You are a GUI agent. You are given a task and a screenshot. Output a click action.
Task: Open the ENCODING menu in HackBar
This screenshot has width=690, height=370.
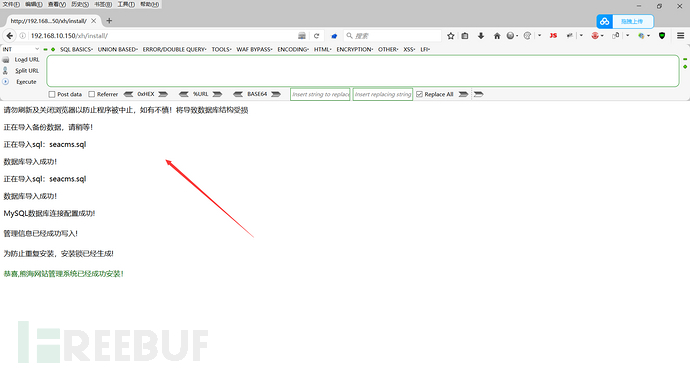[293, 49]
